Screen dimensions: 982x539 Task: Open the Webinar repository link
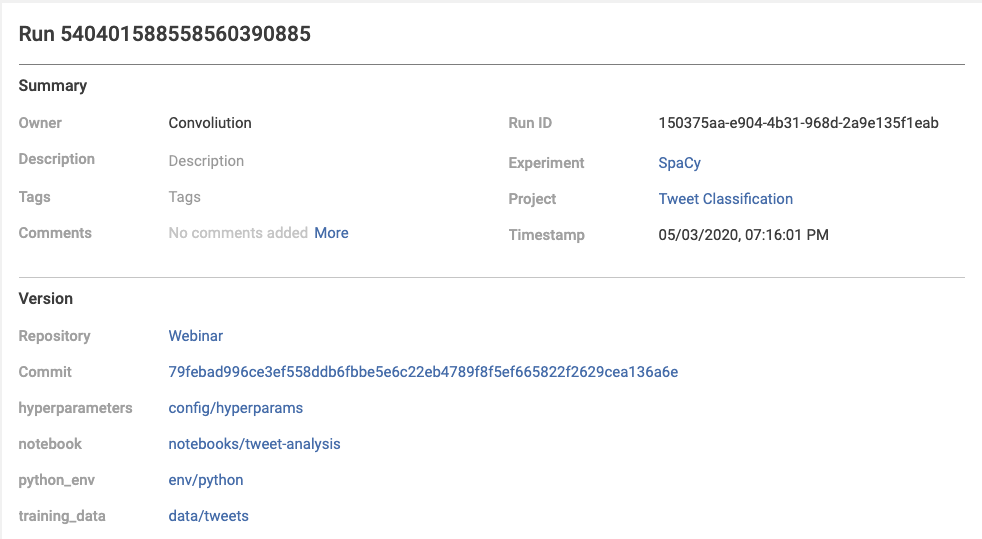[195, 336]
